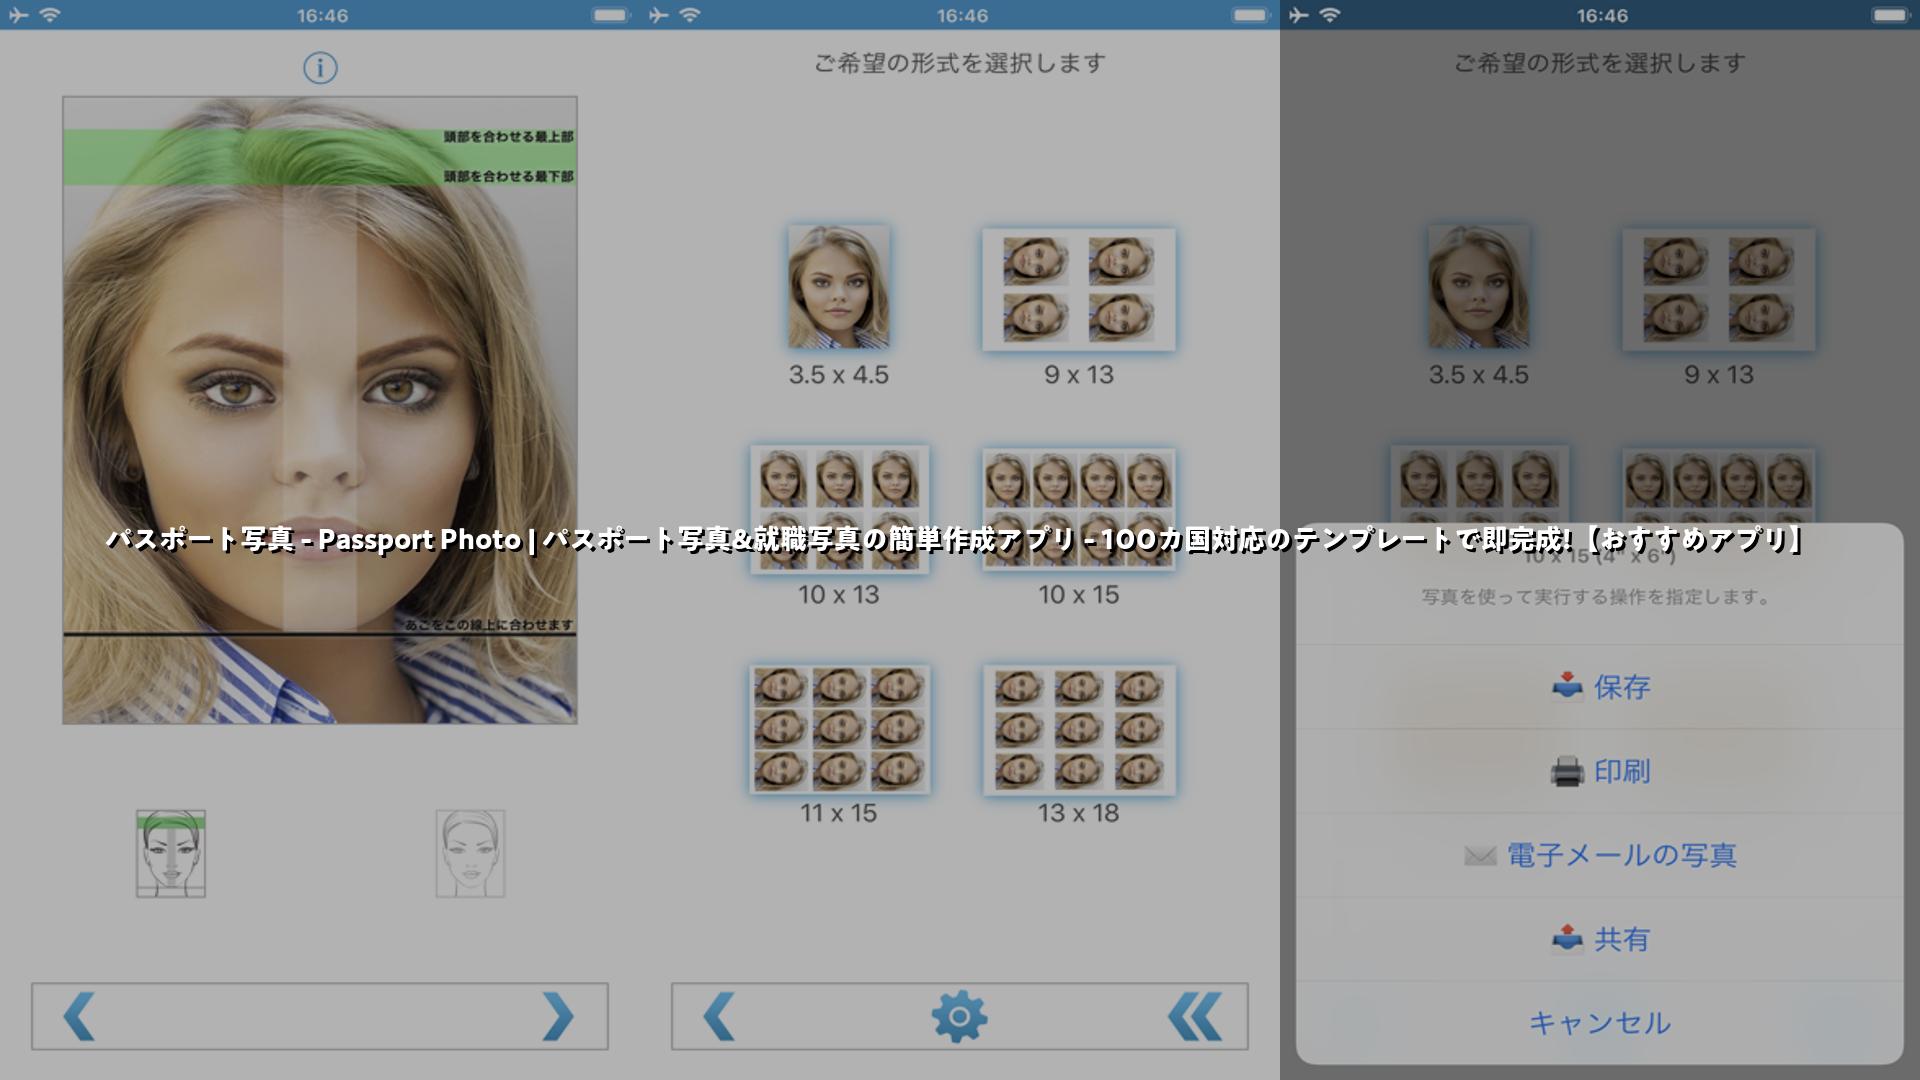Click the printer icon beside 印刷

(x=1567, y=771)
